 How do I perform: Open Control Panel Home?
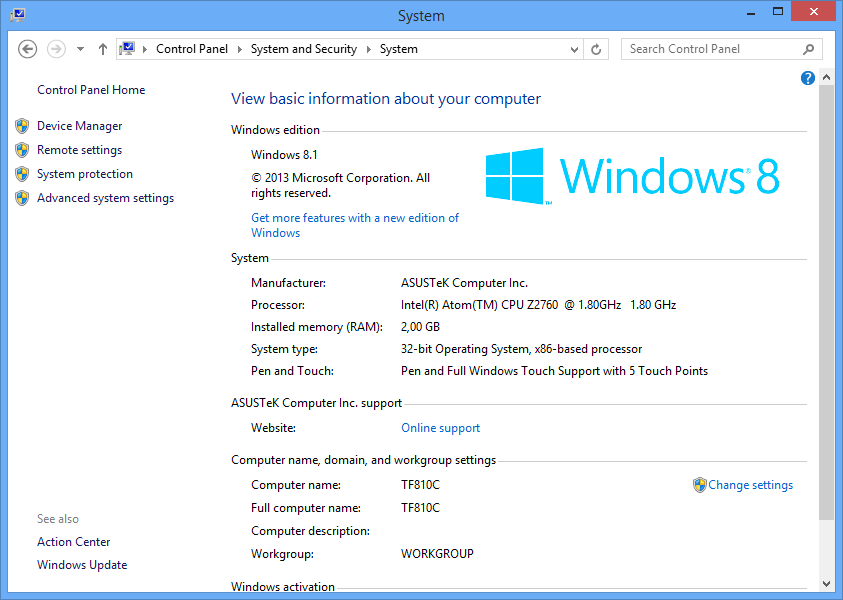(x=91, y=90)
